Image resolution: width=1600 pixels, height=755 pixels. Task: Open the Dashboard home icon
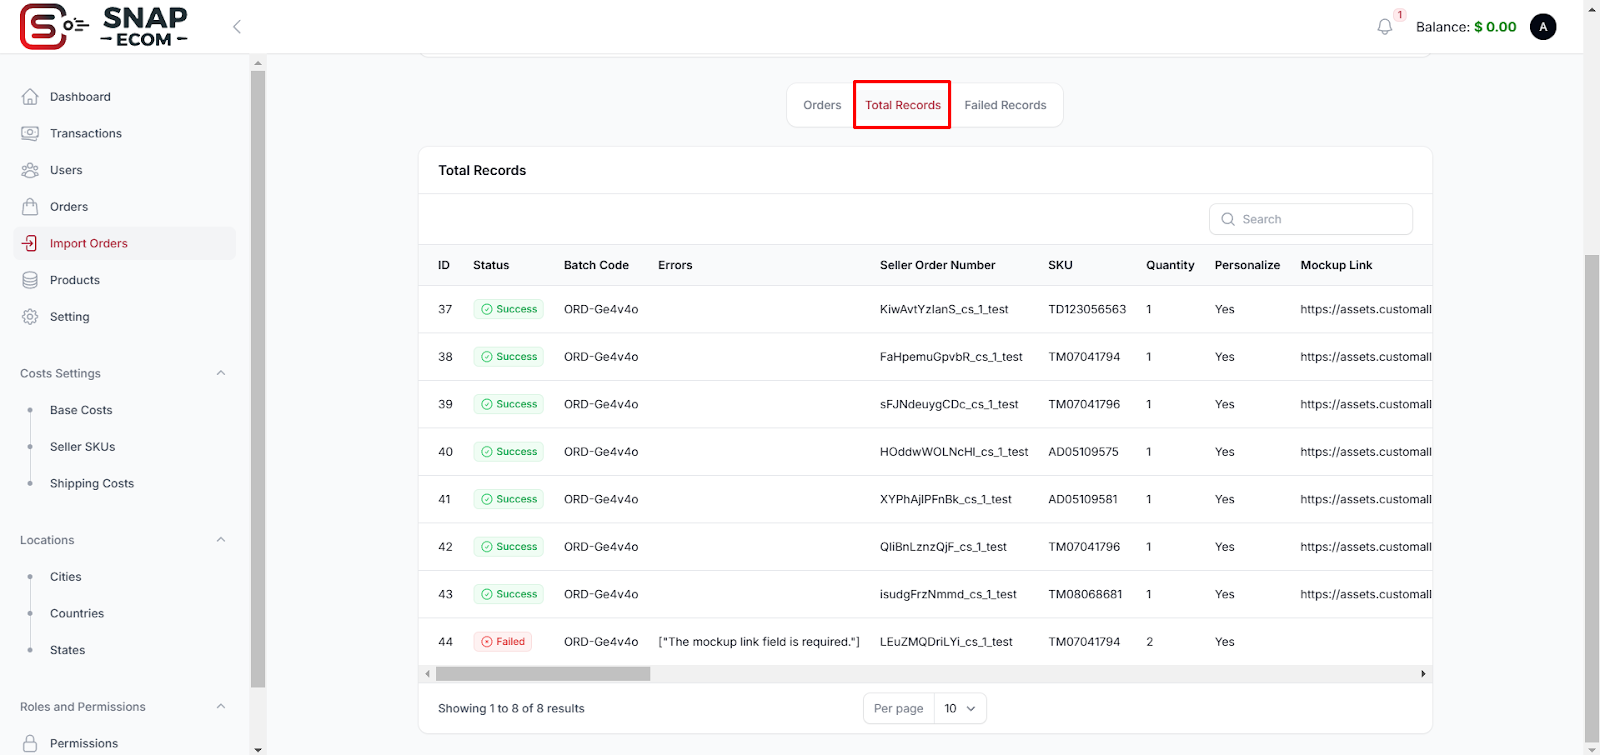pos(30,97)
